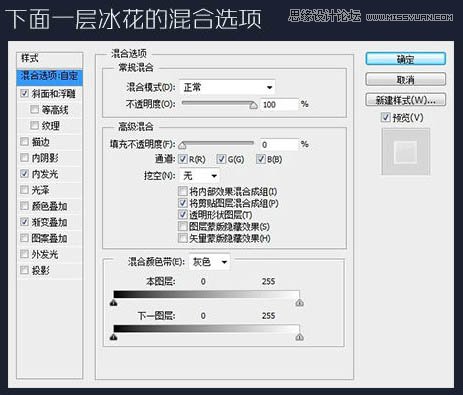Viewport: 463px width, 395px height.
Task: Enable 将内部效果混合成组(I) checkbox
Action: tap(183, 191)
